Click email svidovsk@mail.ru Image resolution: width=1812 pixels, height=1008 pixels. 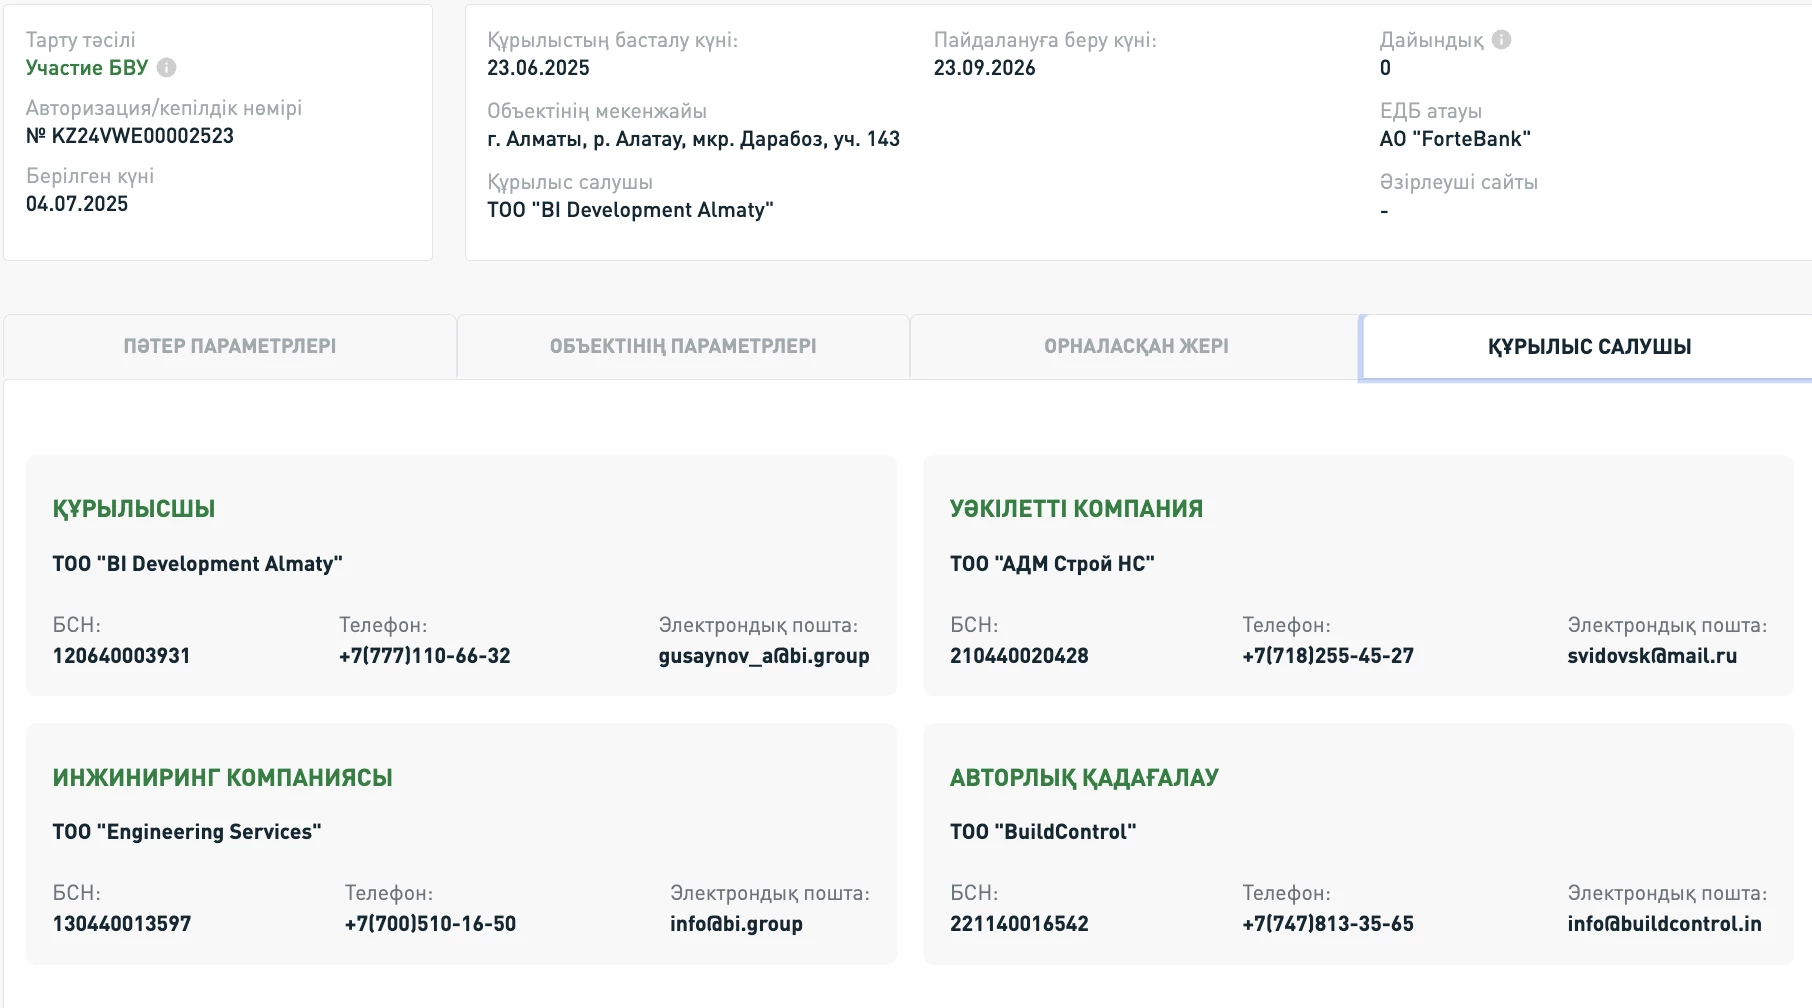tap(1651, 656)
